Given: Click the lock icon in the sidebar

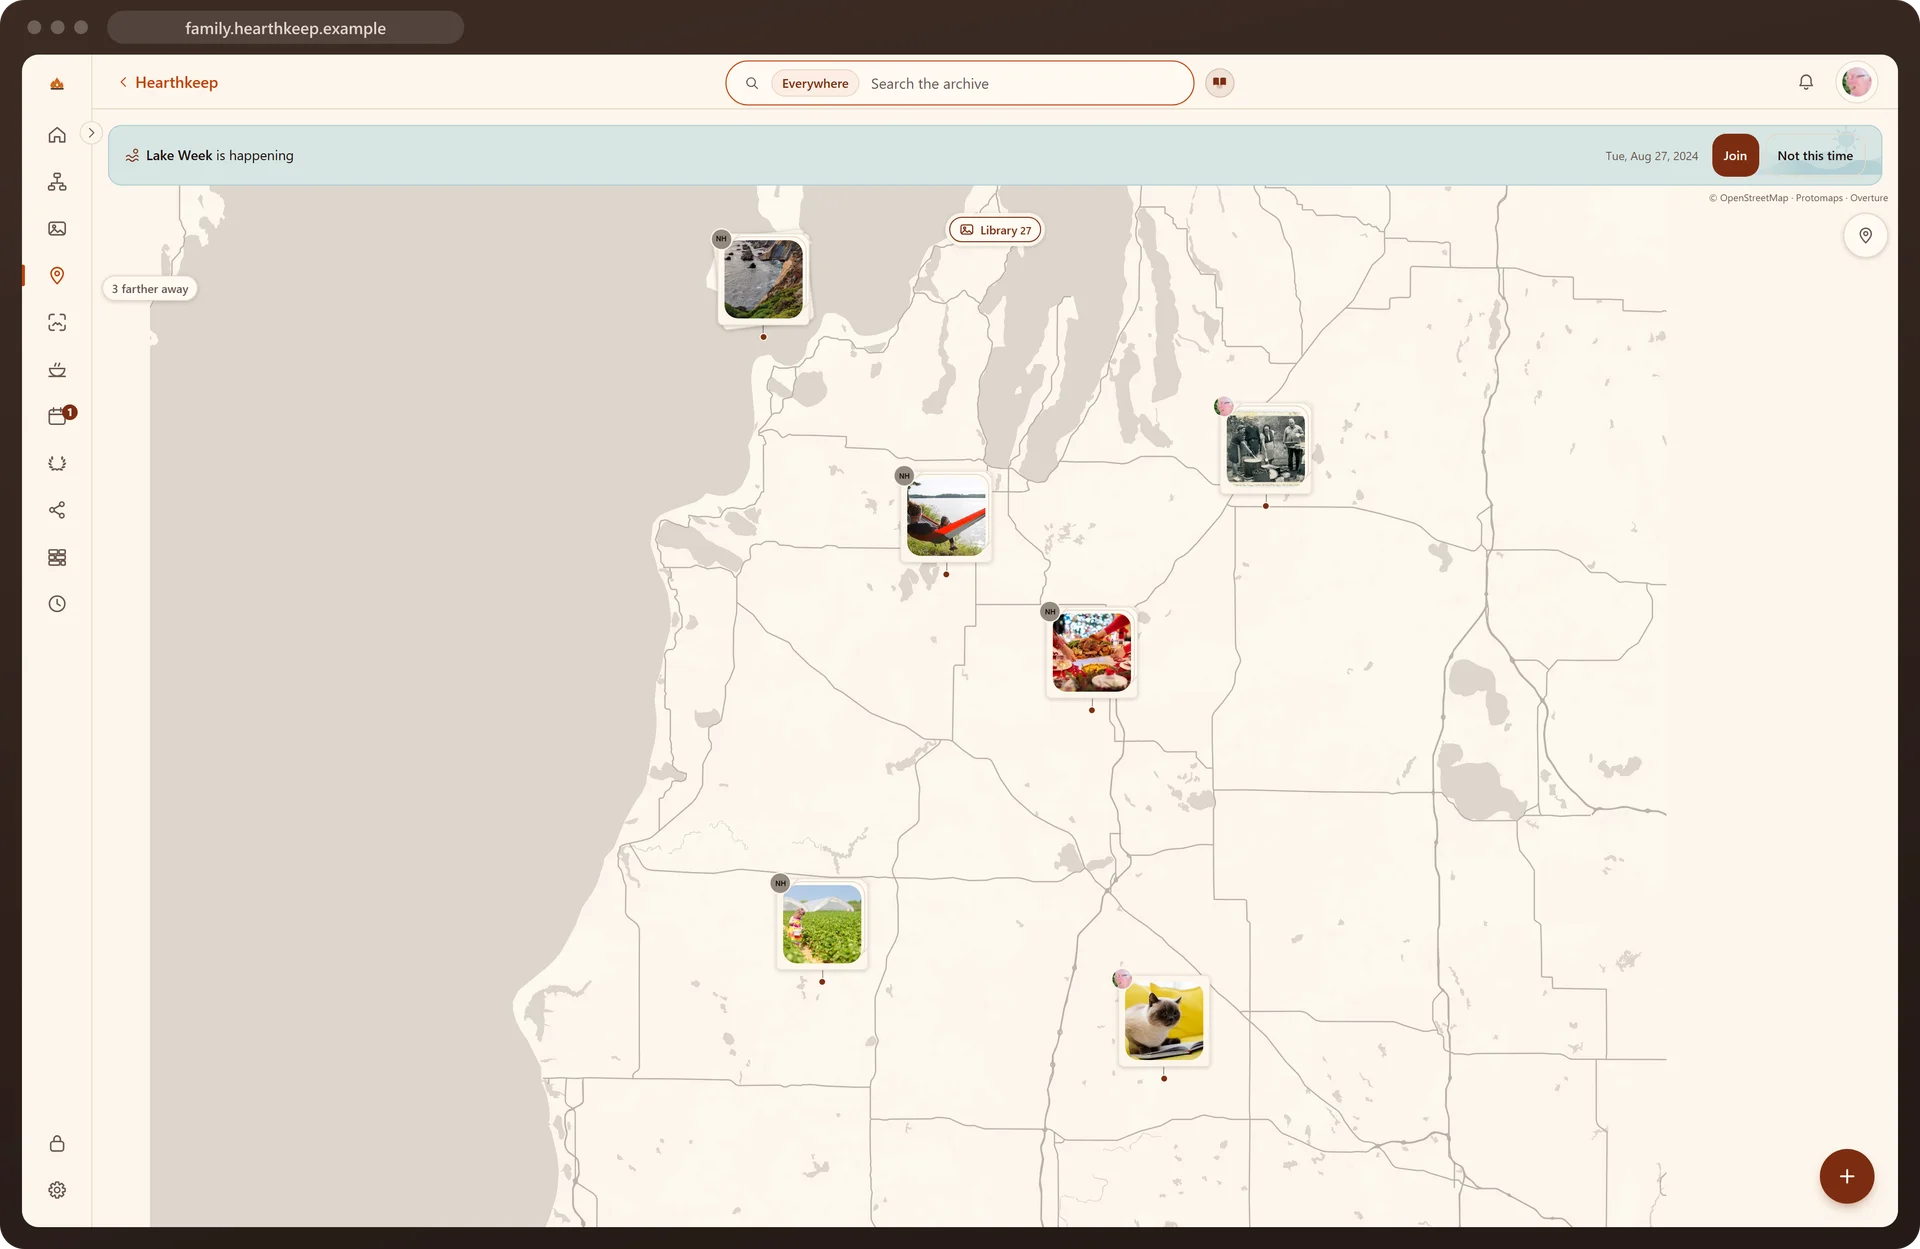Looking at the screenshot, I should tap(57, 1143).
